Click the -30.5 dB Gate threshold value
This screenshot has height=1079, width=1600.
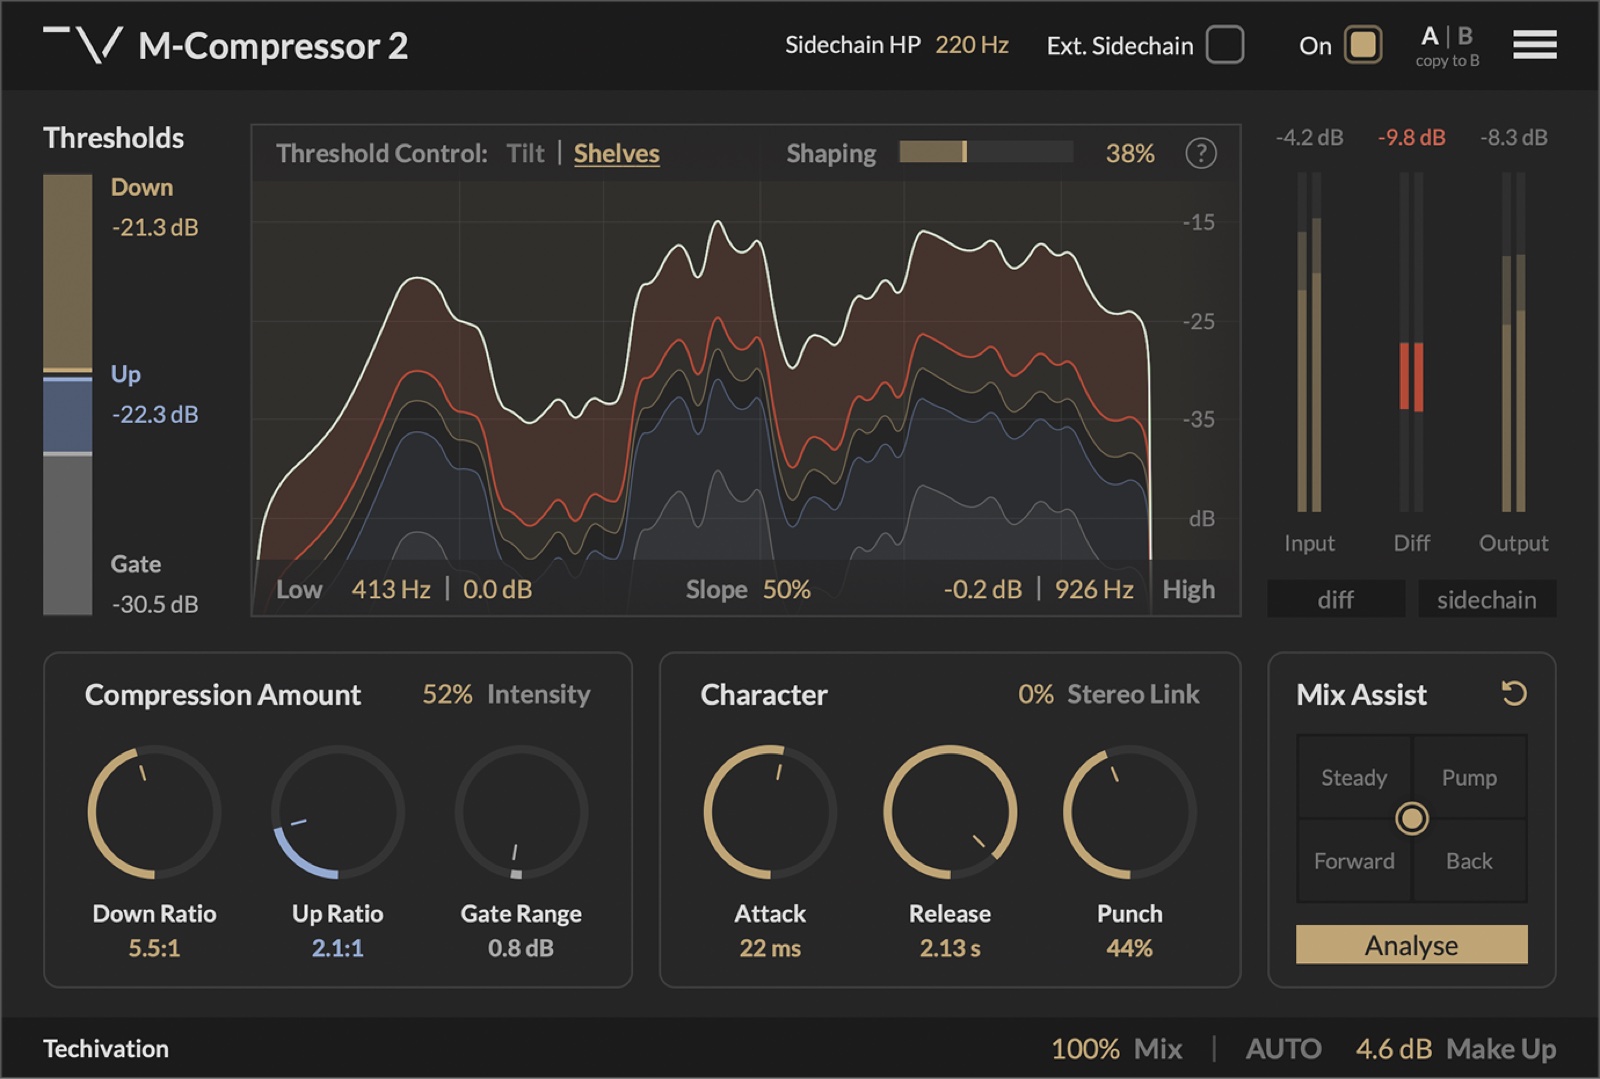pos(155,604)
